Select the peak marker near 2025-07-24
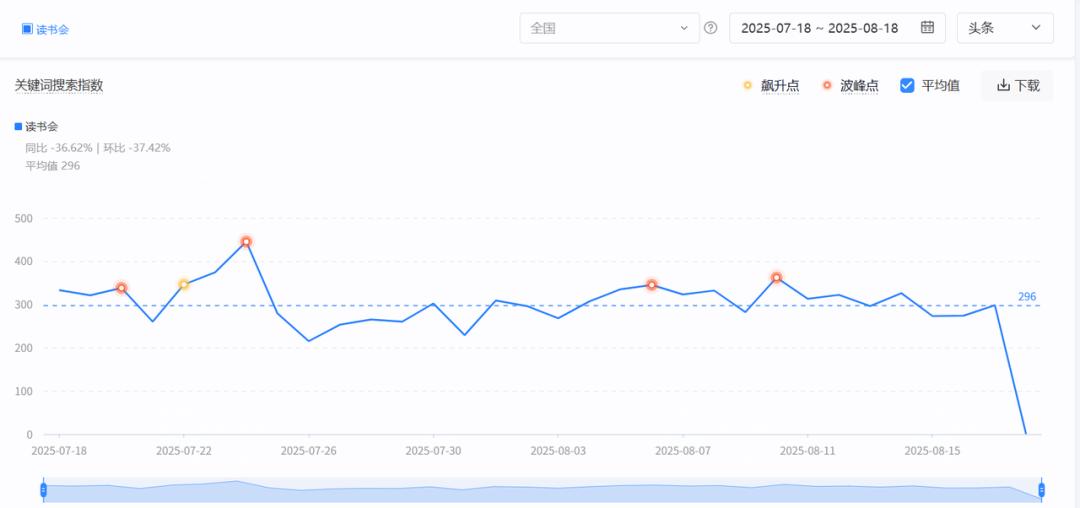The width and height of the screenshot is (1080, 508). pos(246,242)
